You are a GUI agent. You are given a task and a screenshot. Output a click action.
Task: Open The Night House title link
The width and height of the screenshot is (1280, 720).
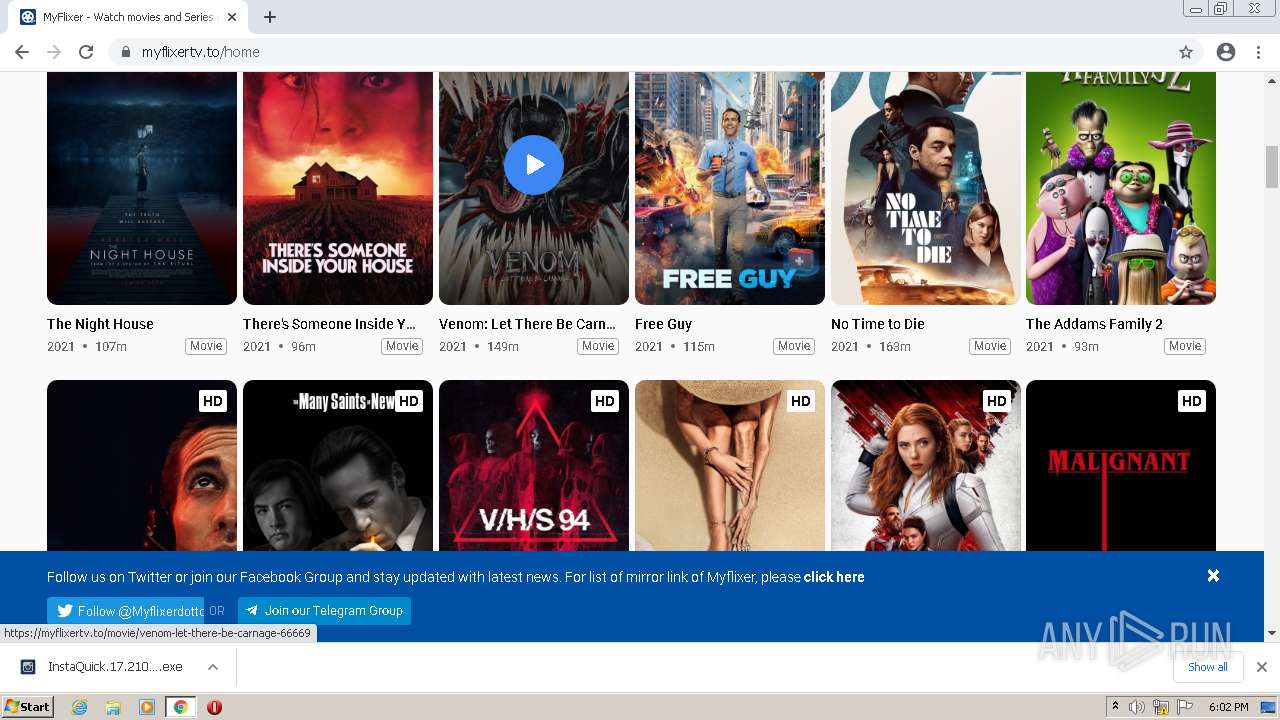point(100,324)
